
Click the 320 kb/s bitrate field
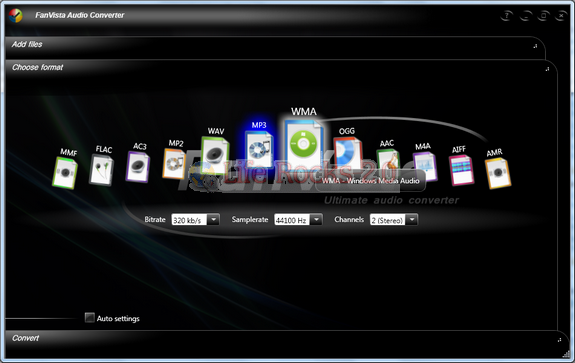tap(189, 220)
